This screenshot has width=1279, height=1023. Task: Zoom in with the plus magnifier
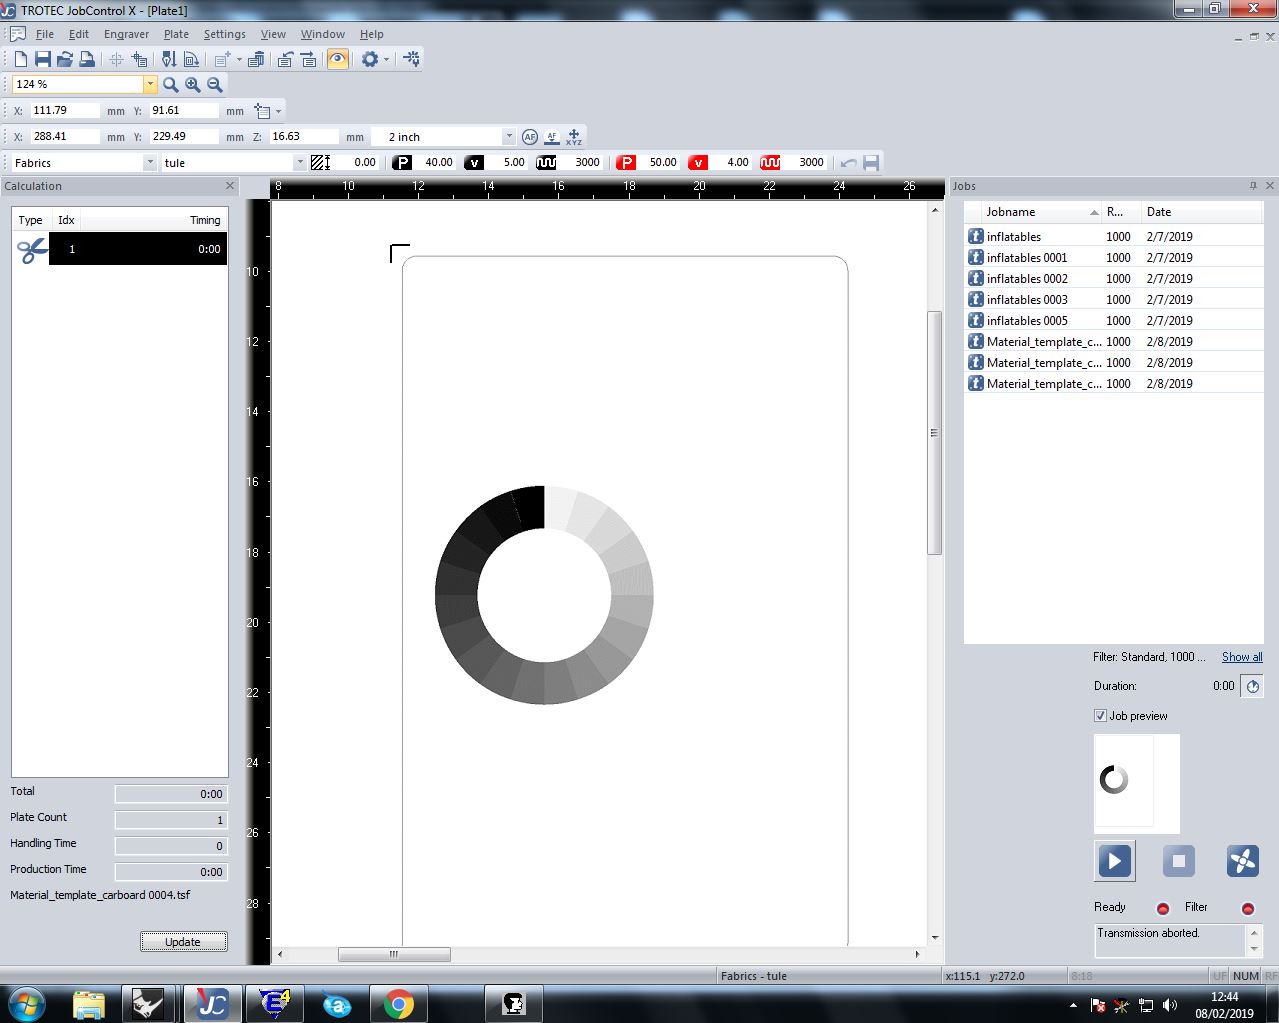coord(193,85)
